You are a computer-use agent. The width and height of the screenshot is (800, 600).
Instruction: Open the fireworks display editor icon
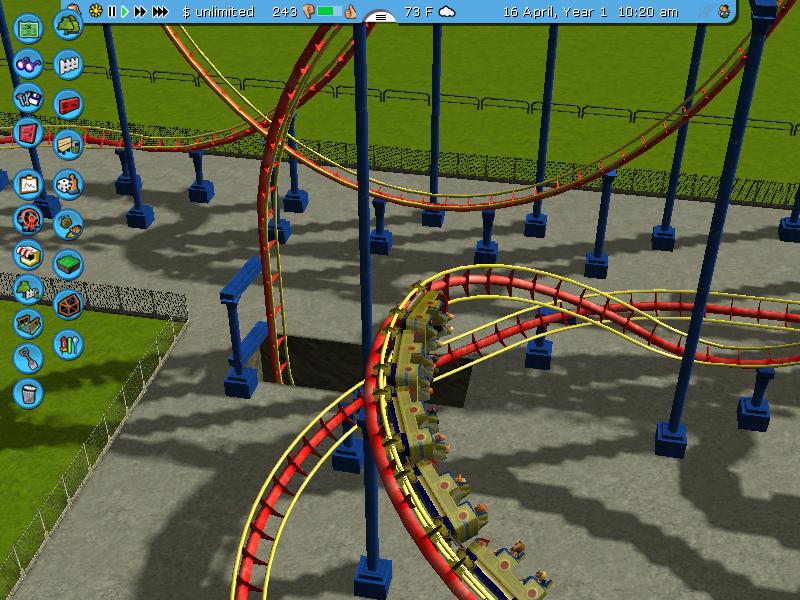(x=67, y=343)
